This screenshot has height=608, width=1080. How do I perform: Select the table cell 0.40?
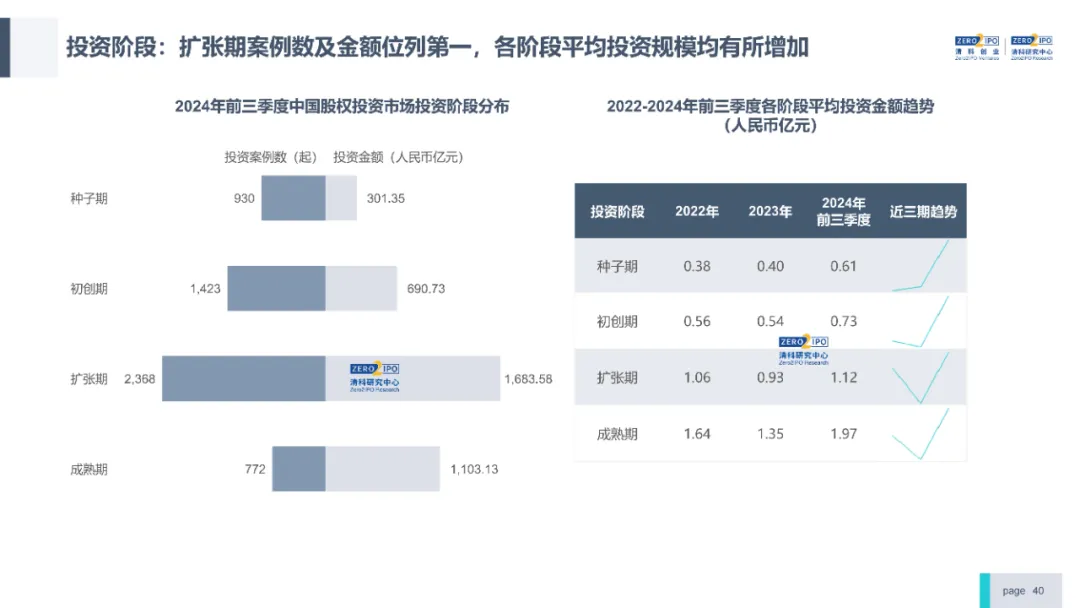coord(770,266)
